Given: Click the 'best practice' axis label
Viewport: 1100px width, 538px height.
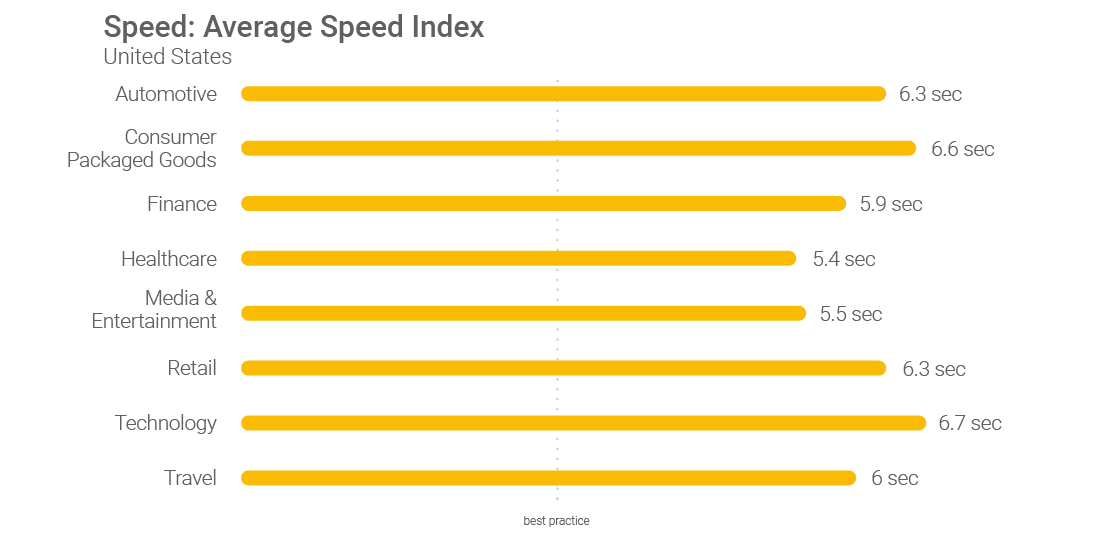Looking at the screenshot, I should point(556,521).
